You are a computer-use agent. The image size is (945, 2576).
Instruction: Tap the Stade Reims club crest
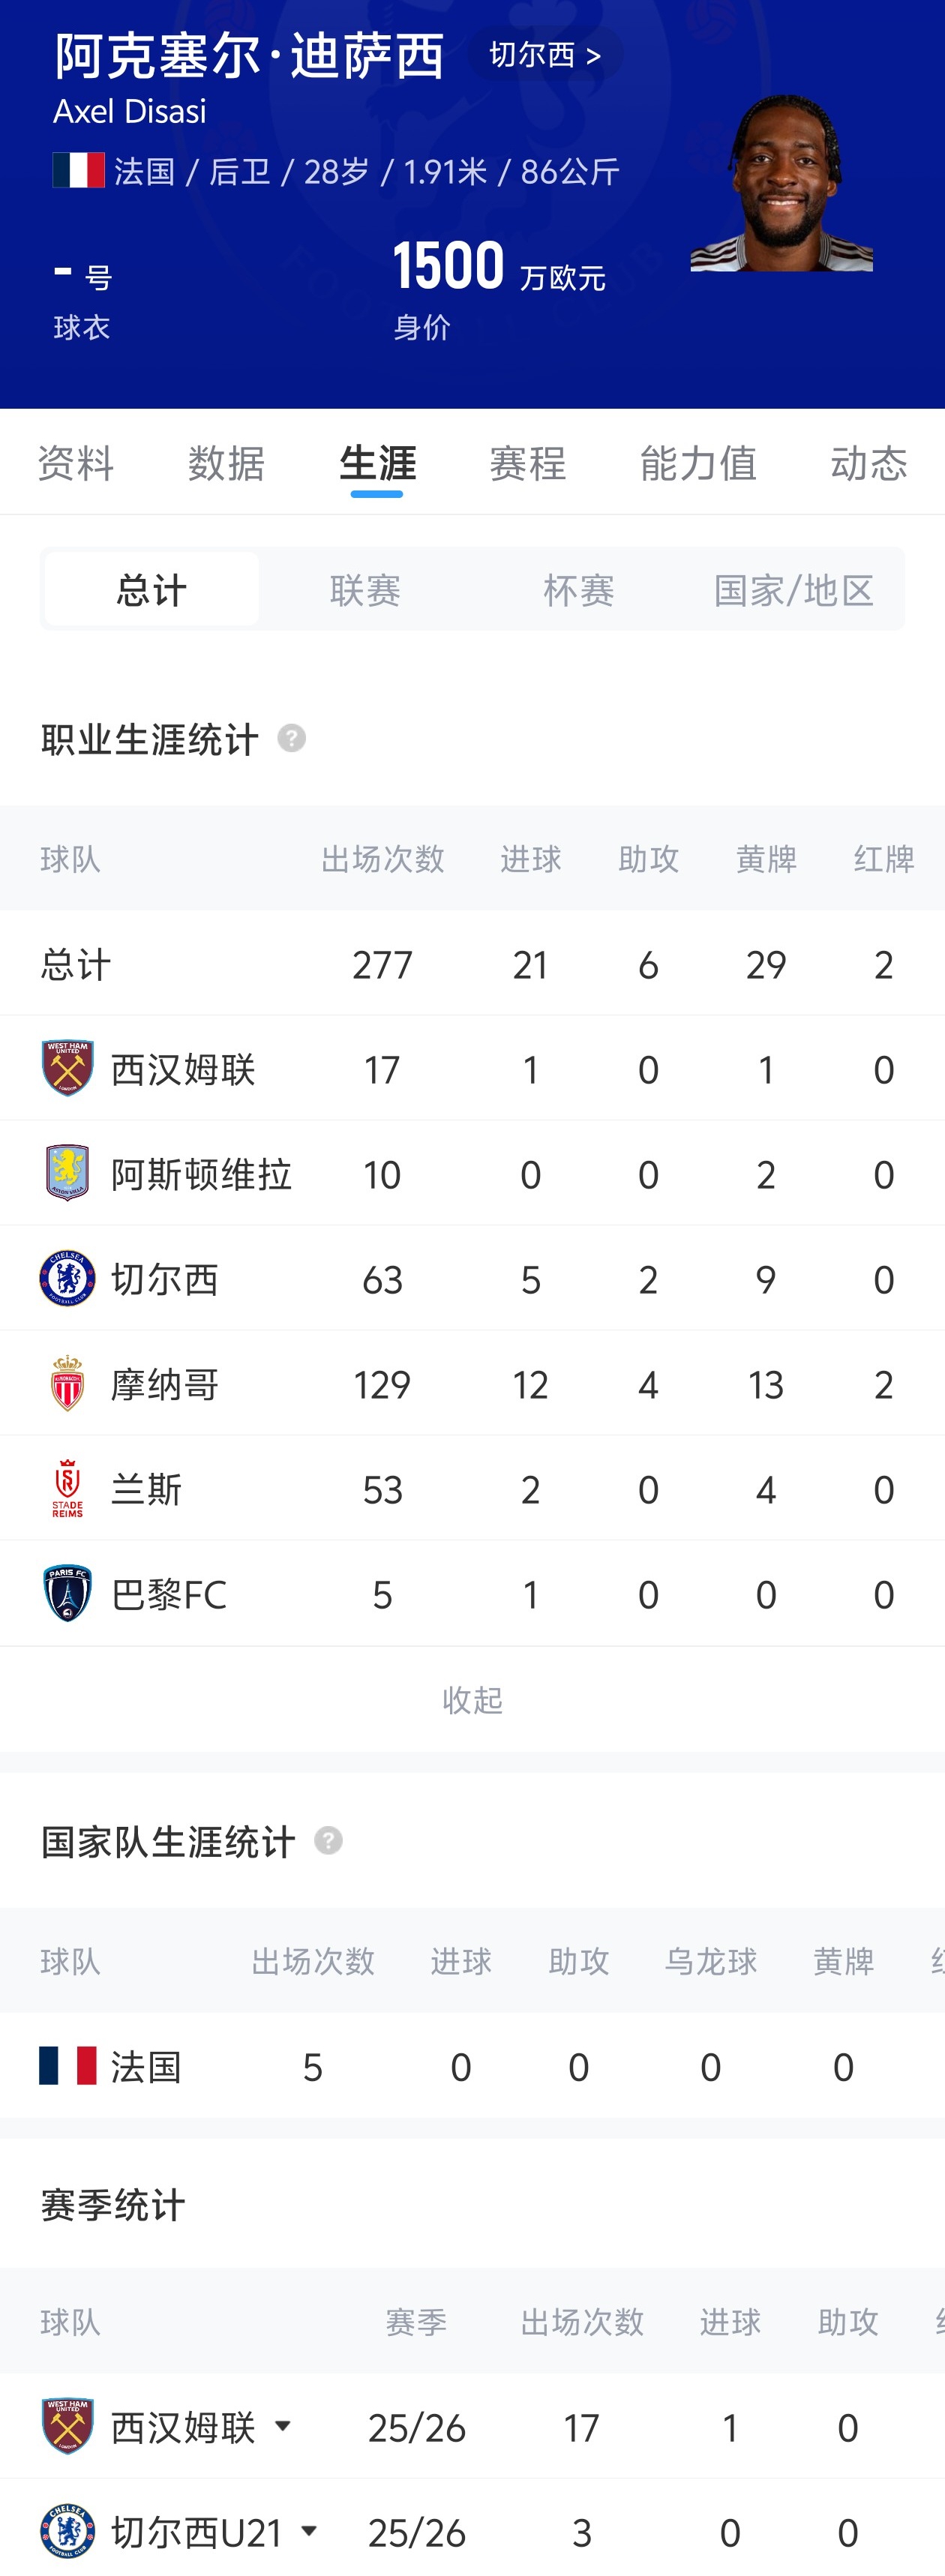(x=67, y=1488)
